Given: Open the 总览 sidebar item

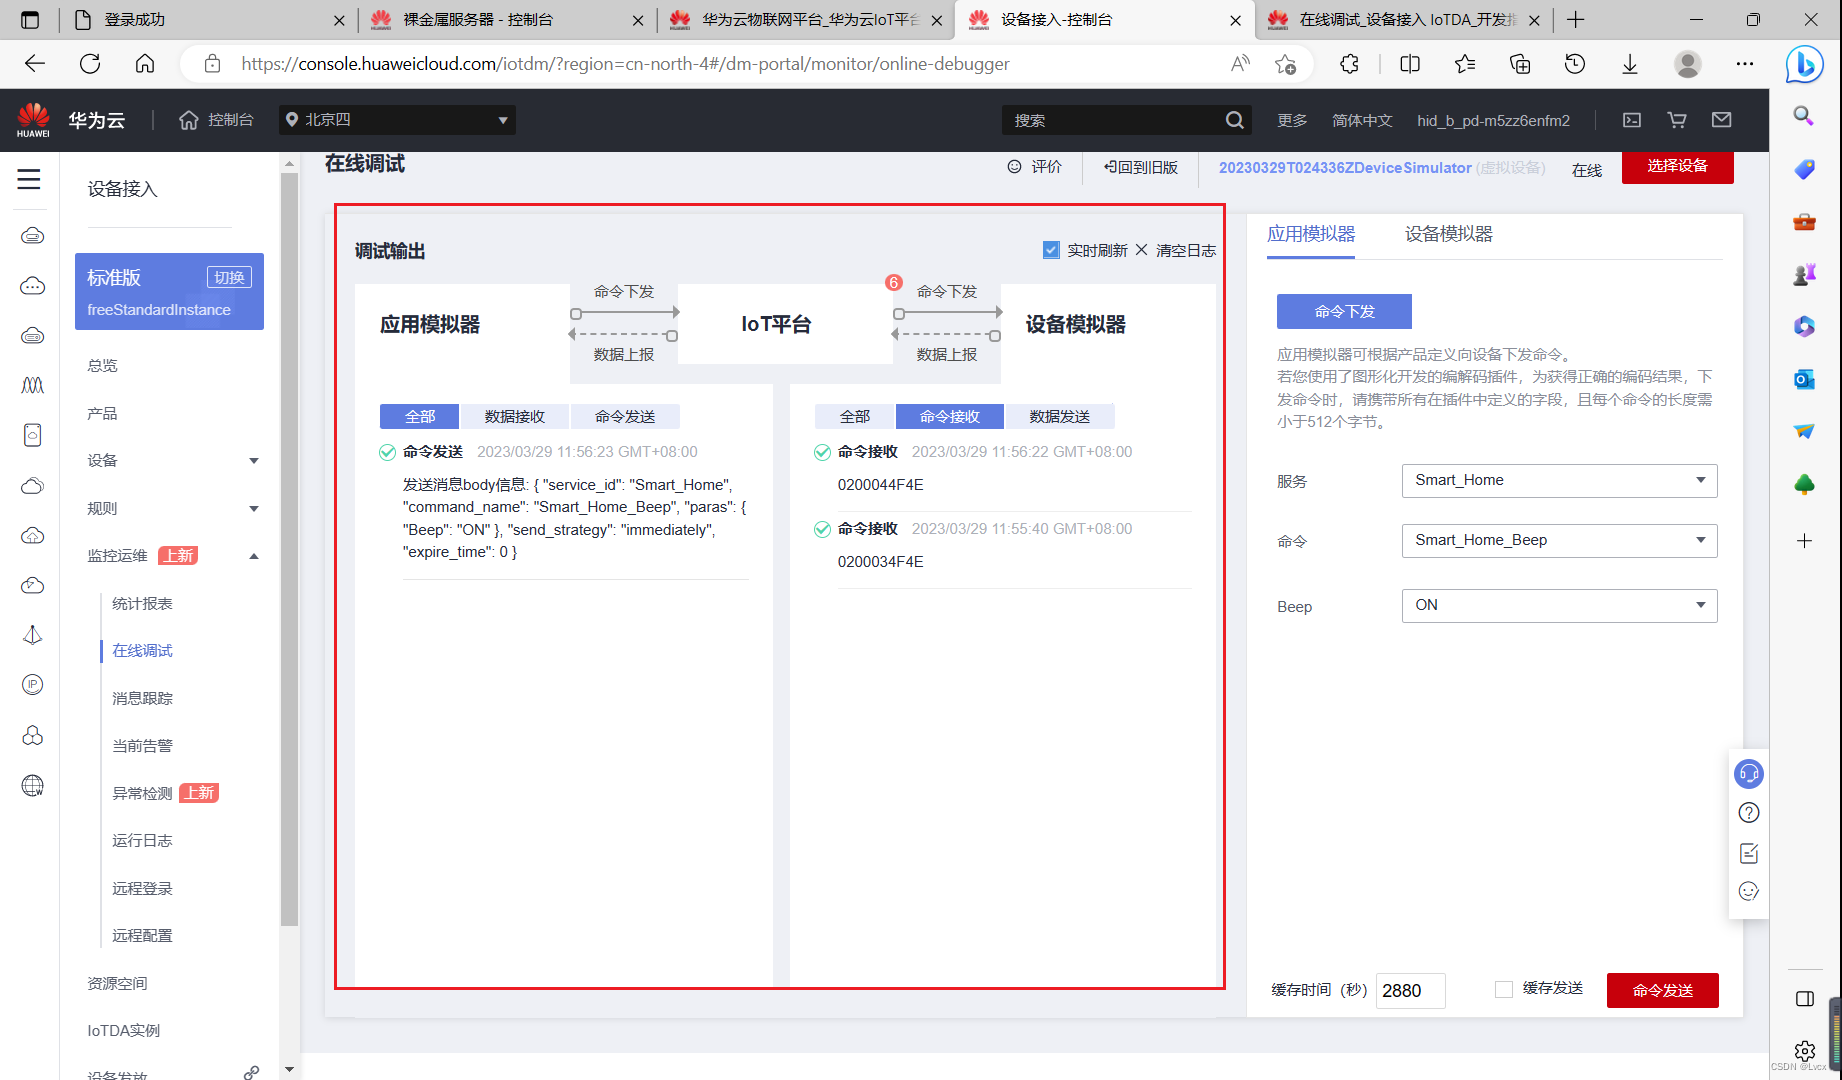Looking at the screenshot, I should 102,365.
